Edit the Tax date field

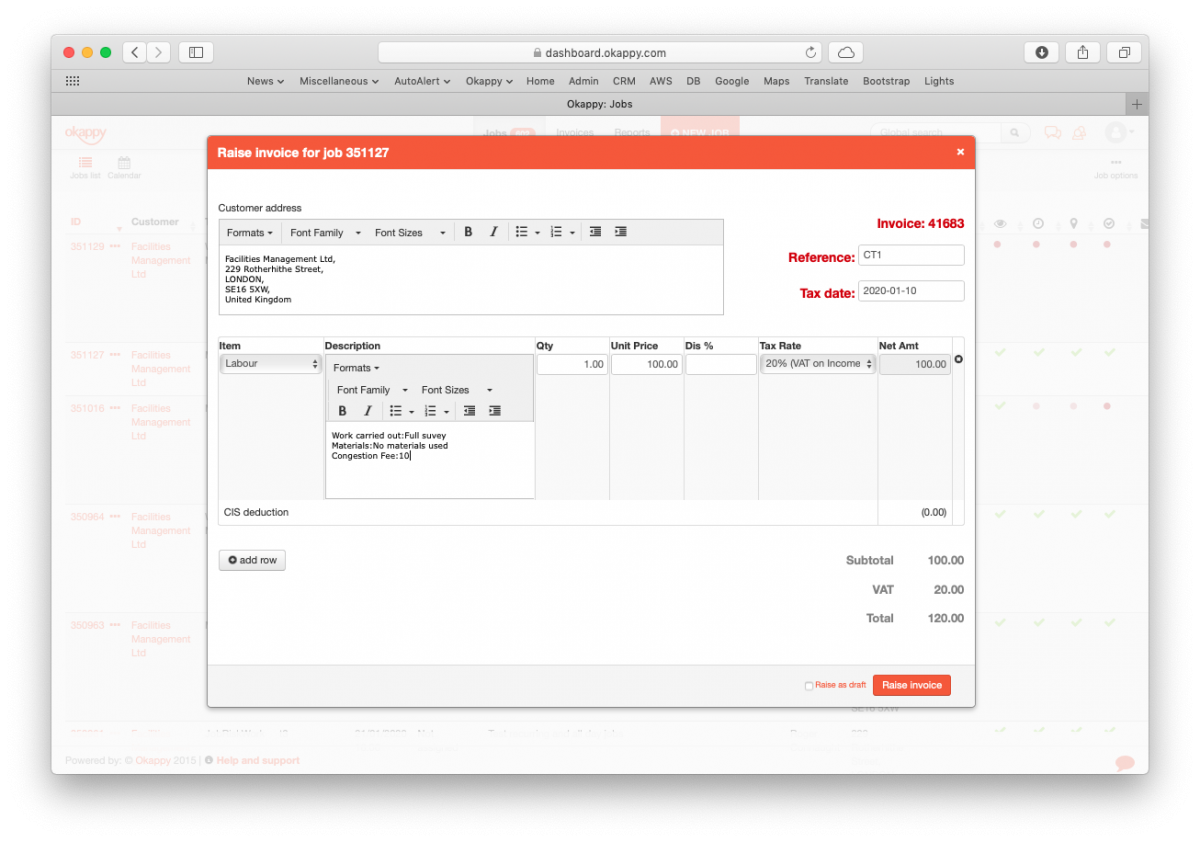point(911,291)
